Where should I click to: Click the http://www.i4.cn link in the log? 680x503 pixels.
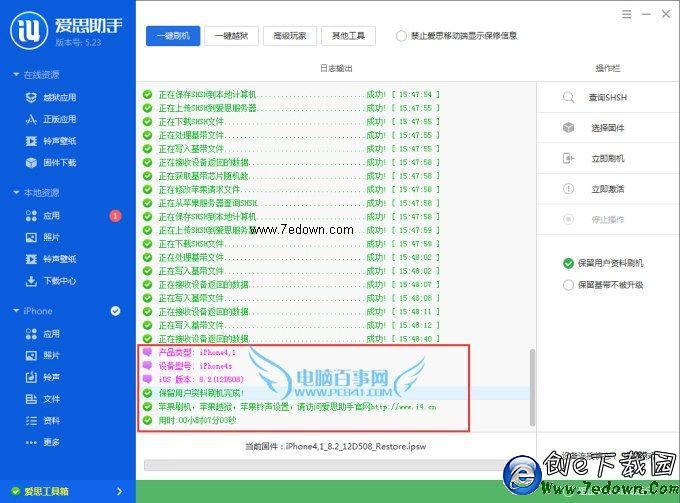point(404,407)
